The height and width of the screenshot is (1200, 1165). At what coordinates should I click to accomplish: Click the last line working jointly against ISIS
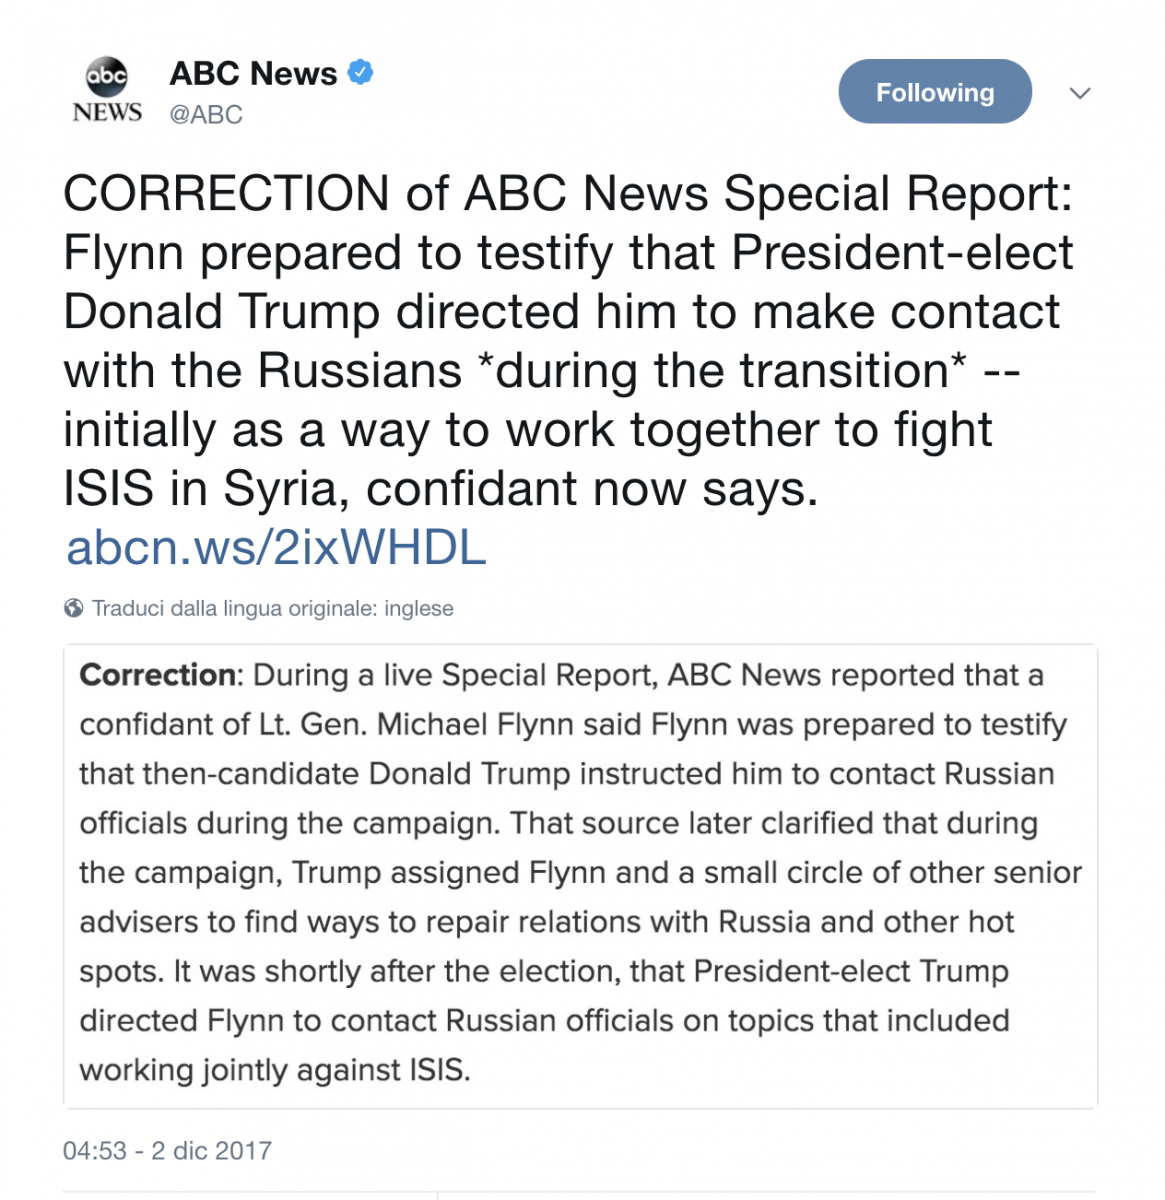click(275, 1070)
